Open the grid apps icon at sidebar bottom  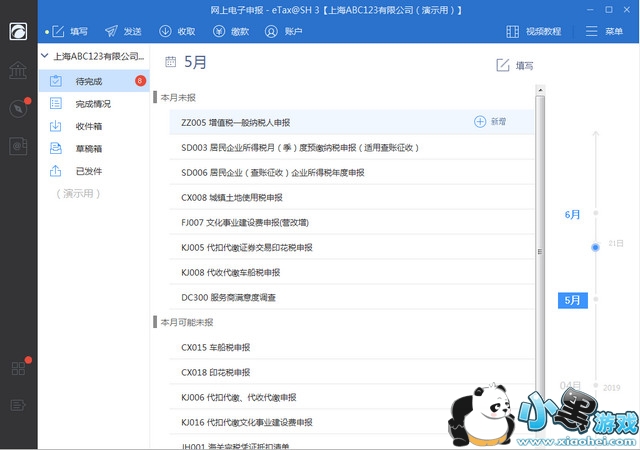[x=18, y=368]
